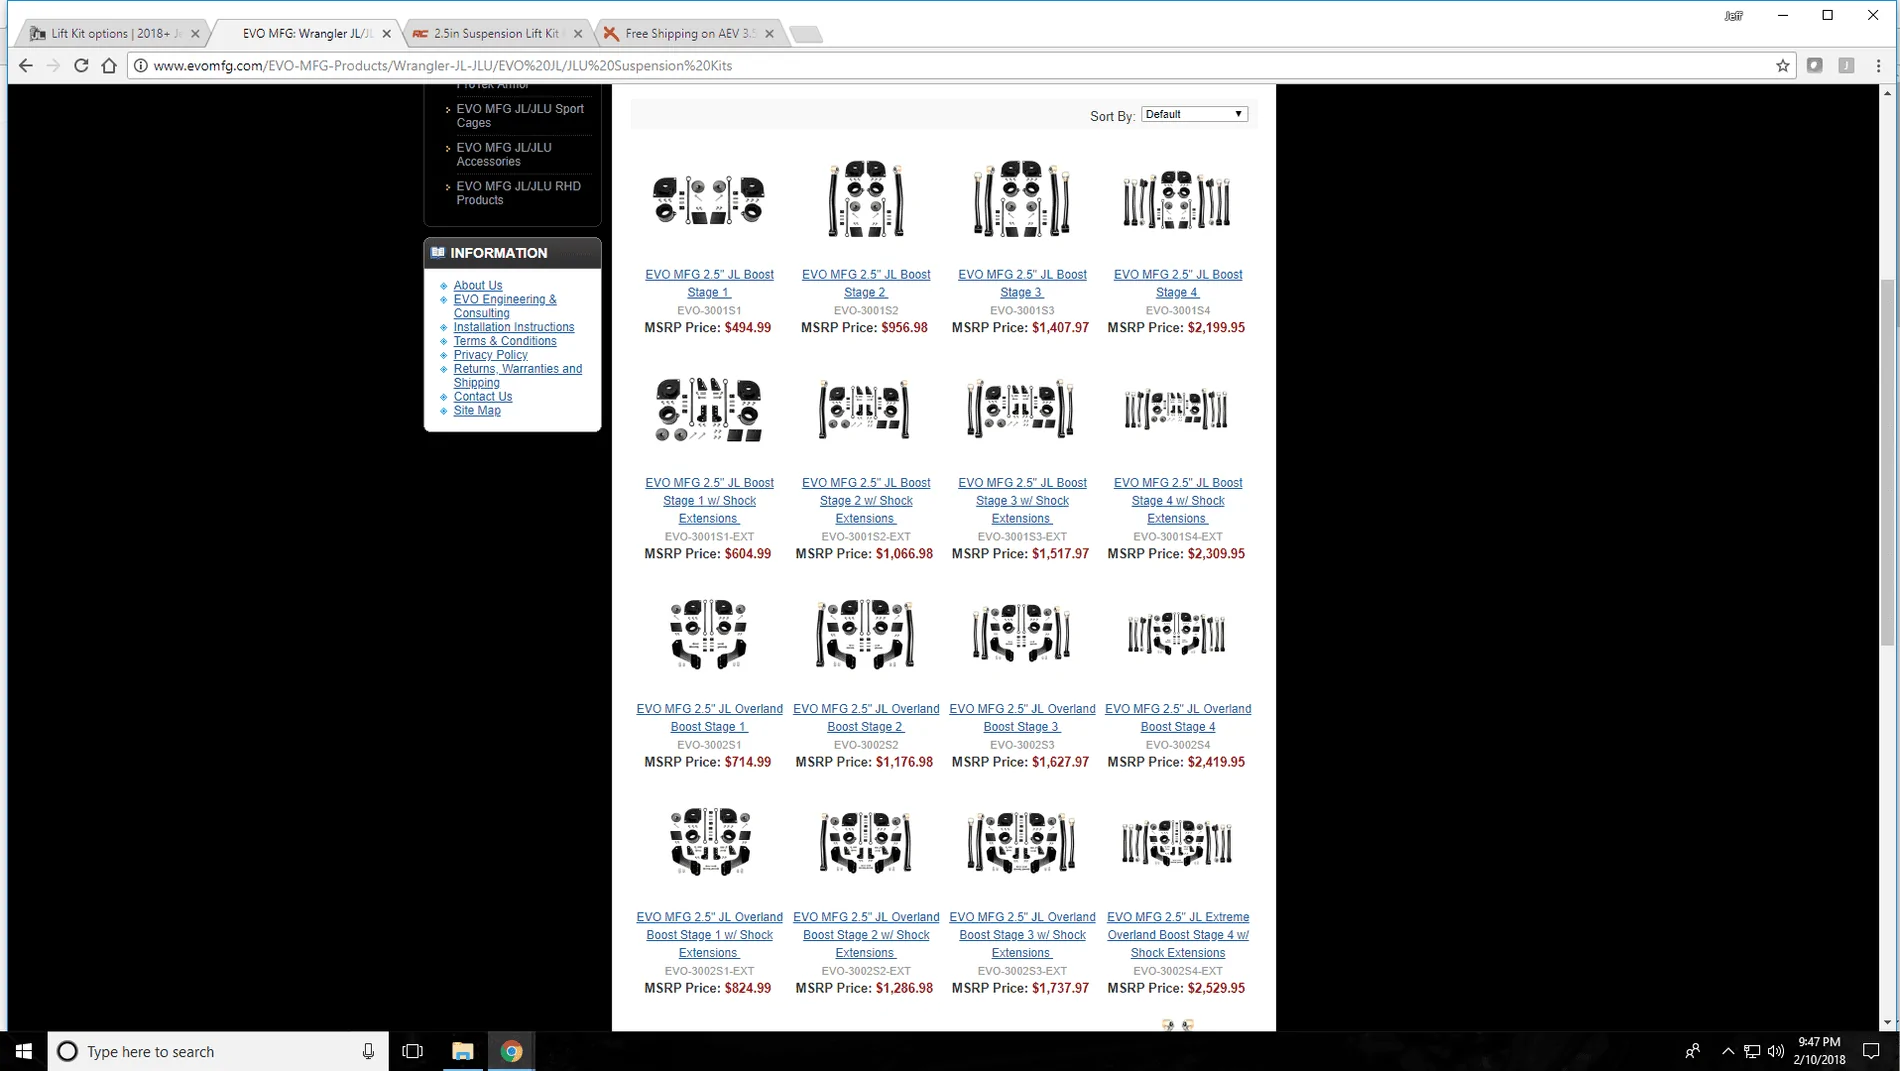Open Overland Boost Stage 2 w/ Shock Extensions link
The height and width of the screenshot is (1071, 1900).
pyautogui.click(x=866, y=935)
